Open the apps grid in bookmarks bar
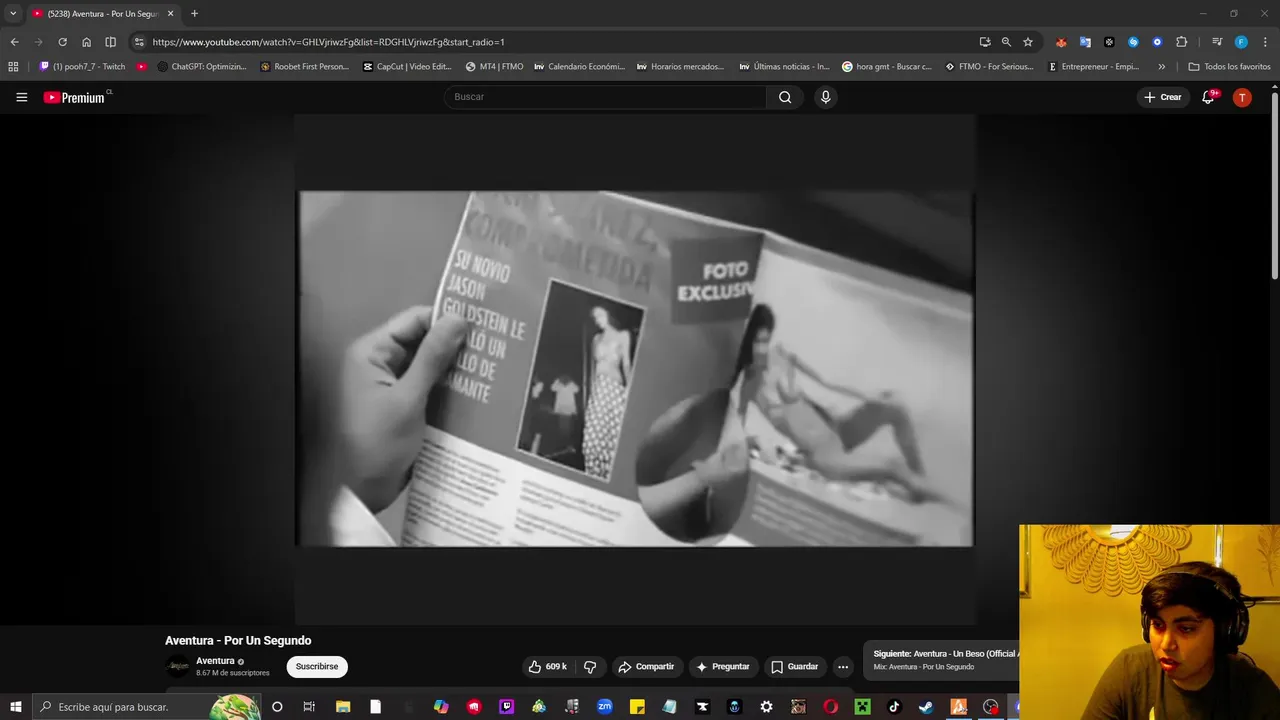The height and width of the screenshot is (720, 1280). coord(13,67)
